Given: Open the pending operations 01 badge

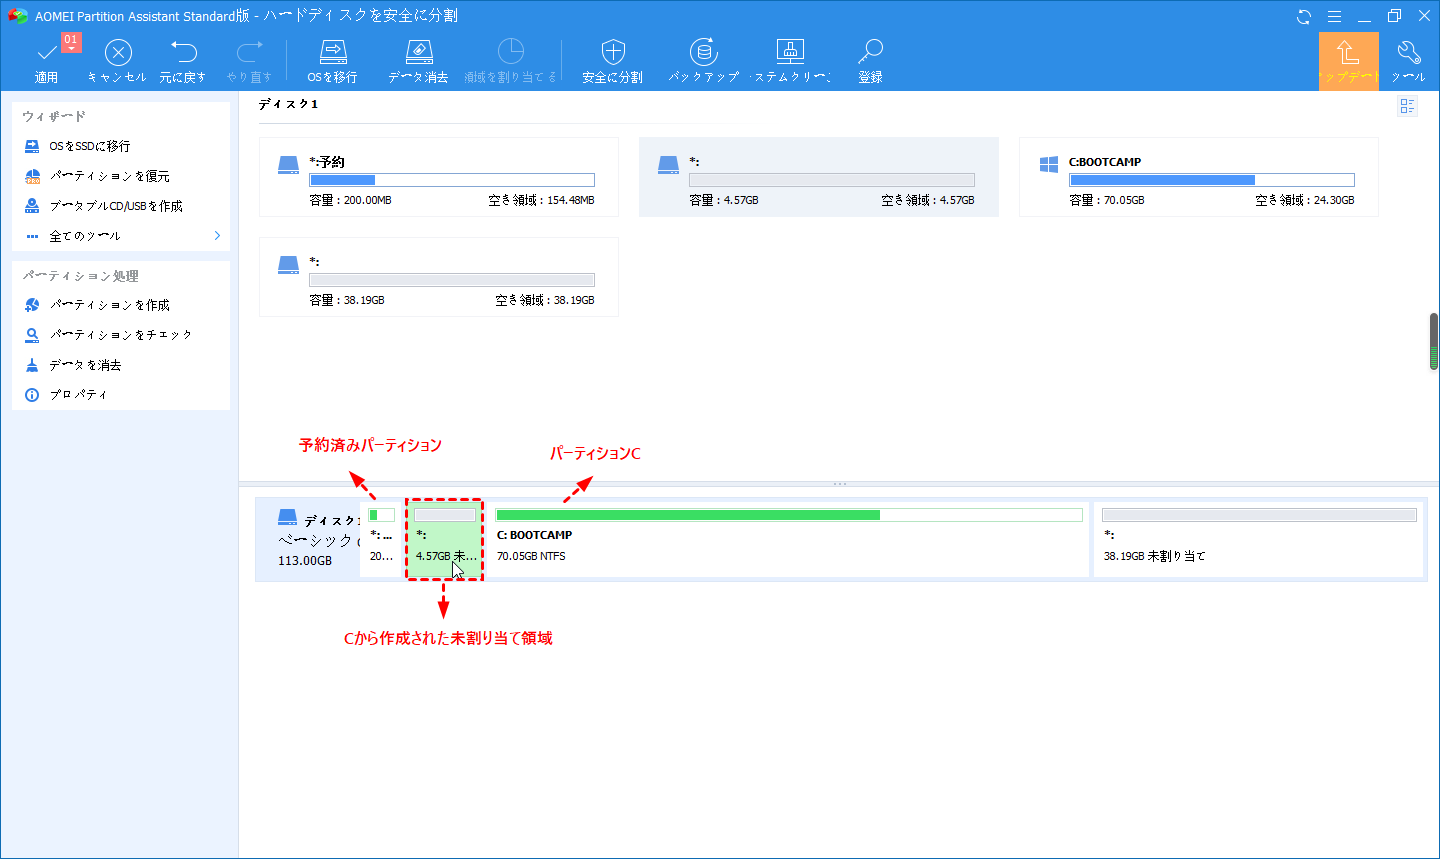Looking at the screenshot, I should pos(70,41).
